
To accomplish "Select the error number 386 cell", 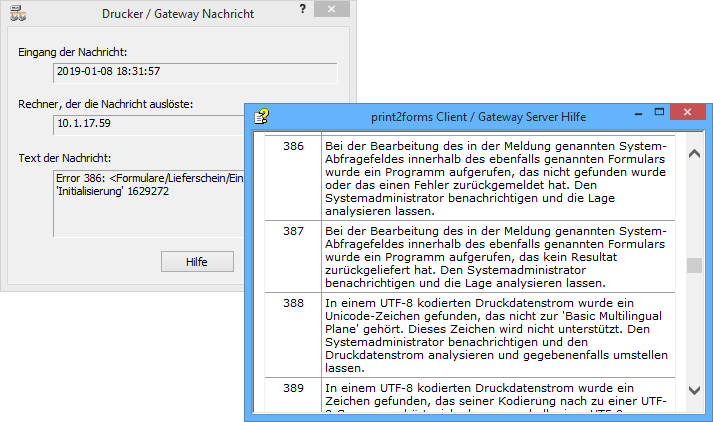I will pos(293,146).
